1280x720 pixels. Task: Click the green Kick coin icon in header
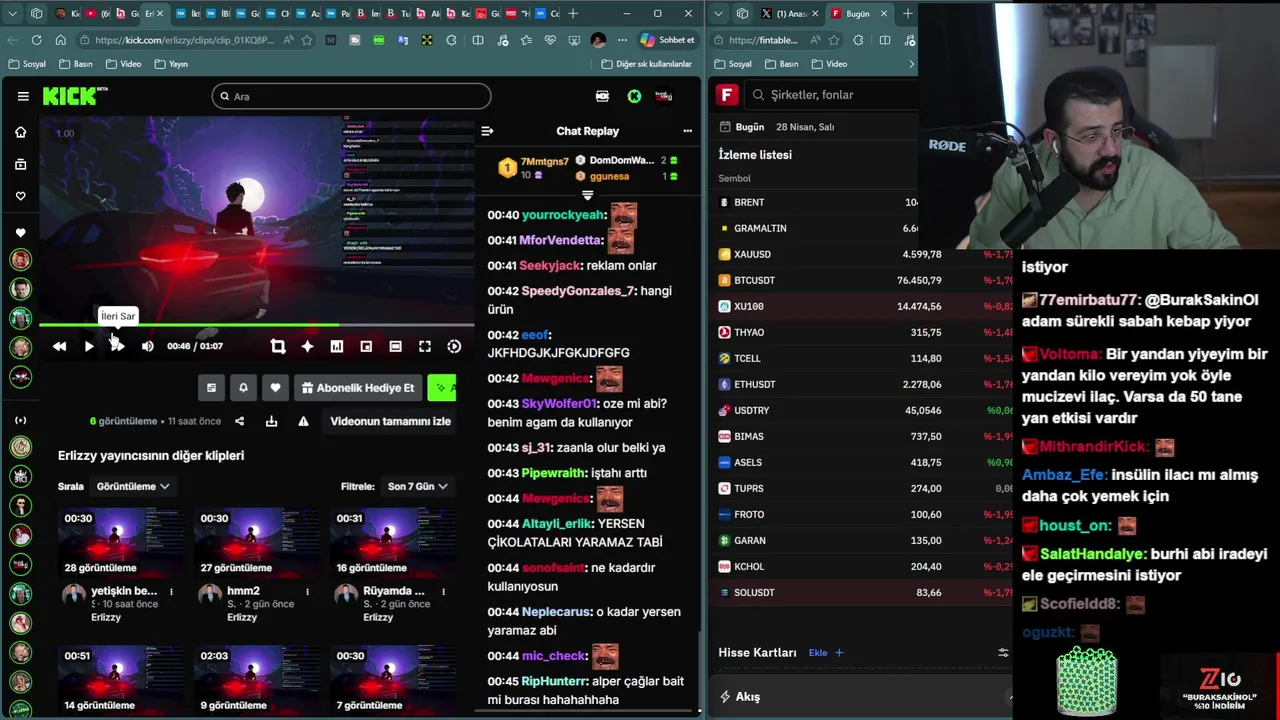634,96
